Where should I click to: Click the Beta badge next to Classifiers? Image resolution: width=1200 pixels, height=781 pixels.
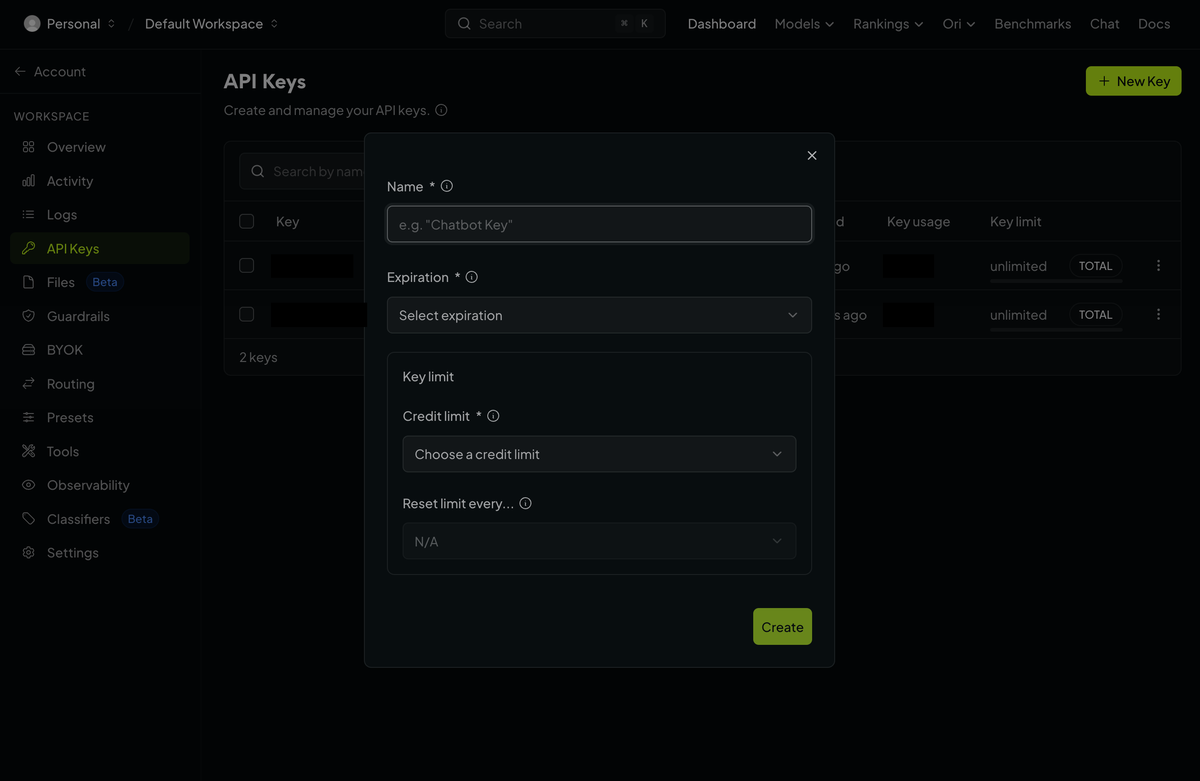140,519
